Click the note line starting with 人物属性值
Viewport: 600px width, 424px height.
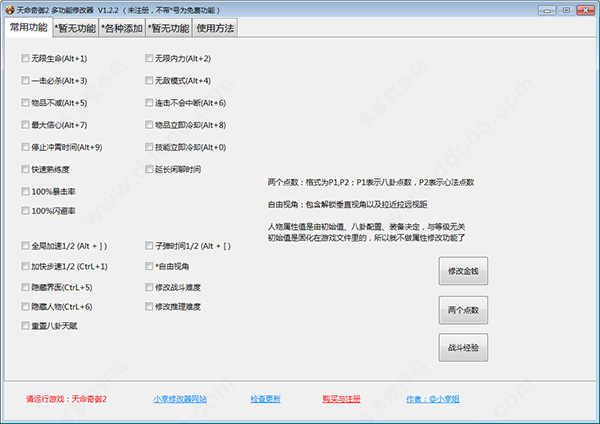click(x=366, y=227)
